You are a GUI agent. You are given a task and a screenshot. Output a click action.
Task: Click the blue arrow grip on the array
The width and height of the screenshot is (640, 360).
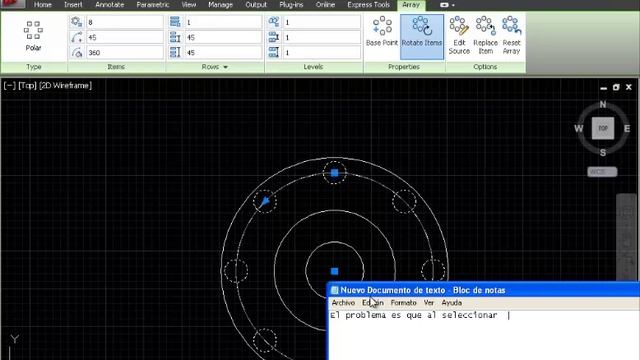point(264,201)
